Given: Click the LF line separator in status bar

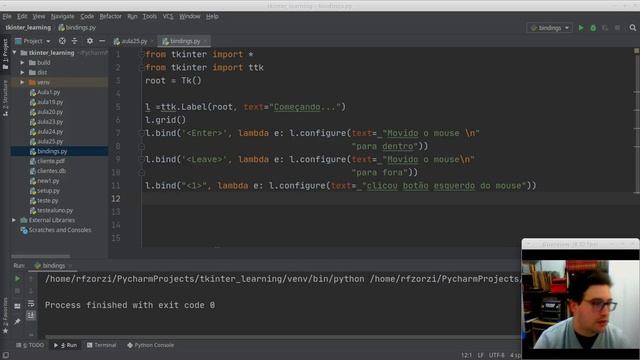Looking at the screenshot, I should click(480, 355).
